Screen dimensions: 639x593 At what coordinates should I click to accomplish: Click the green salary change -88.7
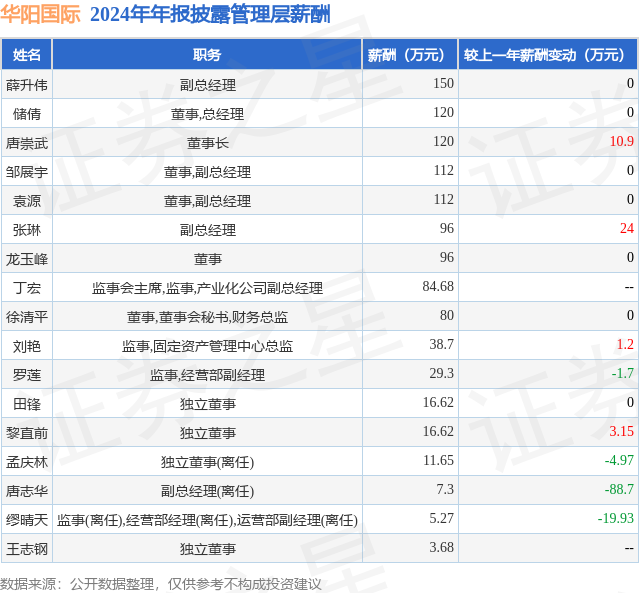click(x=619, y=489)
